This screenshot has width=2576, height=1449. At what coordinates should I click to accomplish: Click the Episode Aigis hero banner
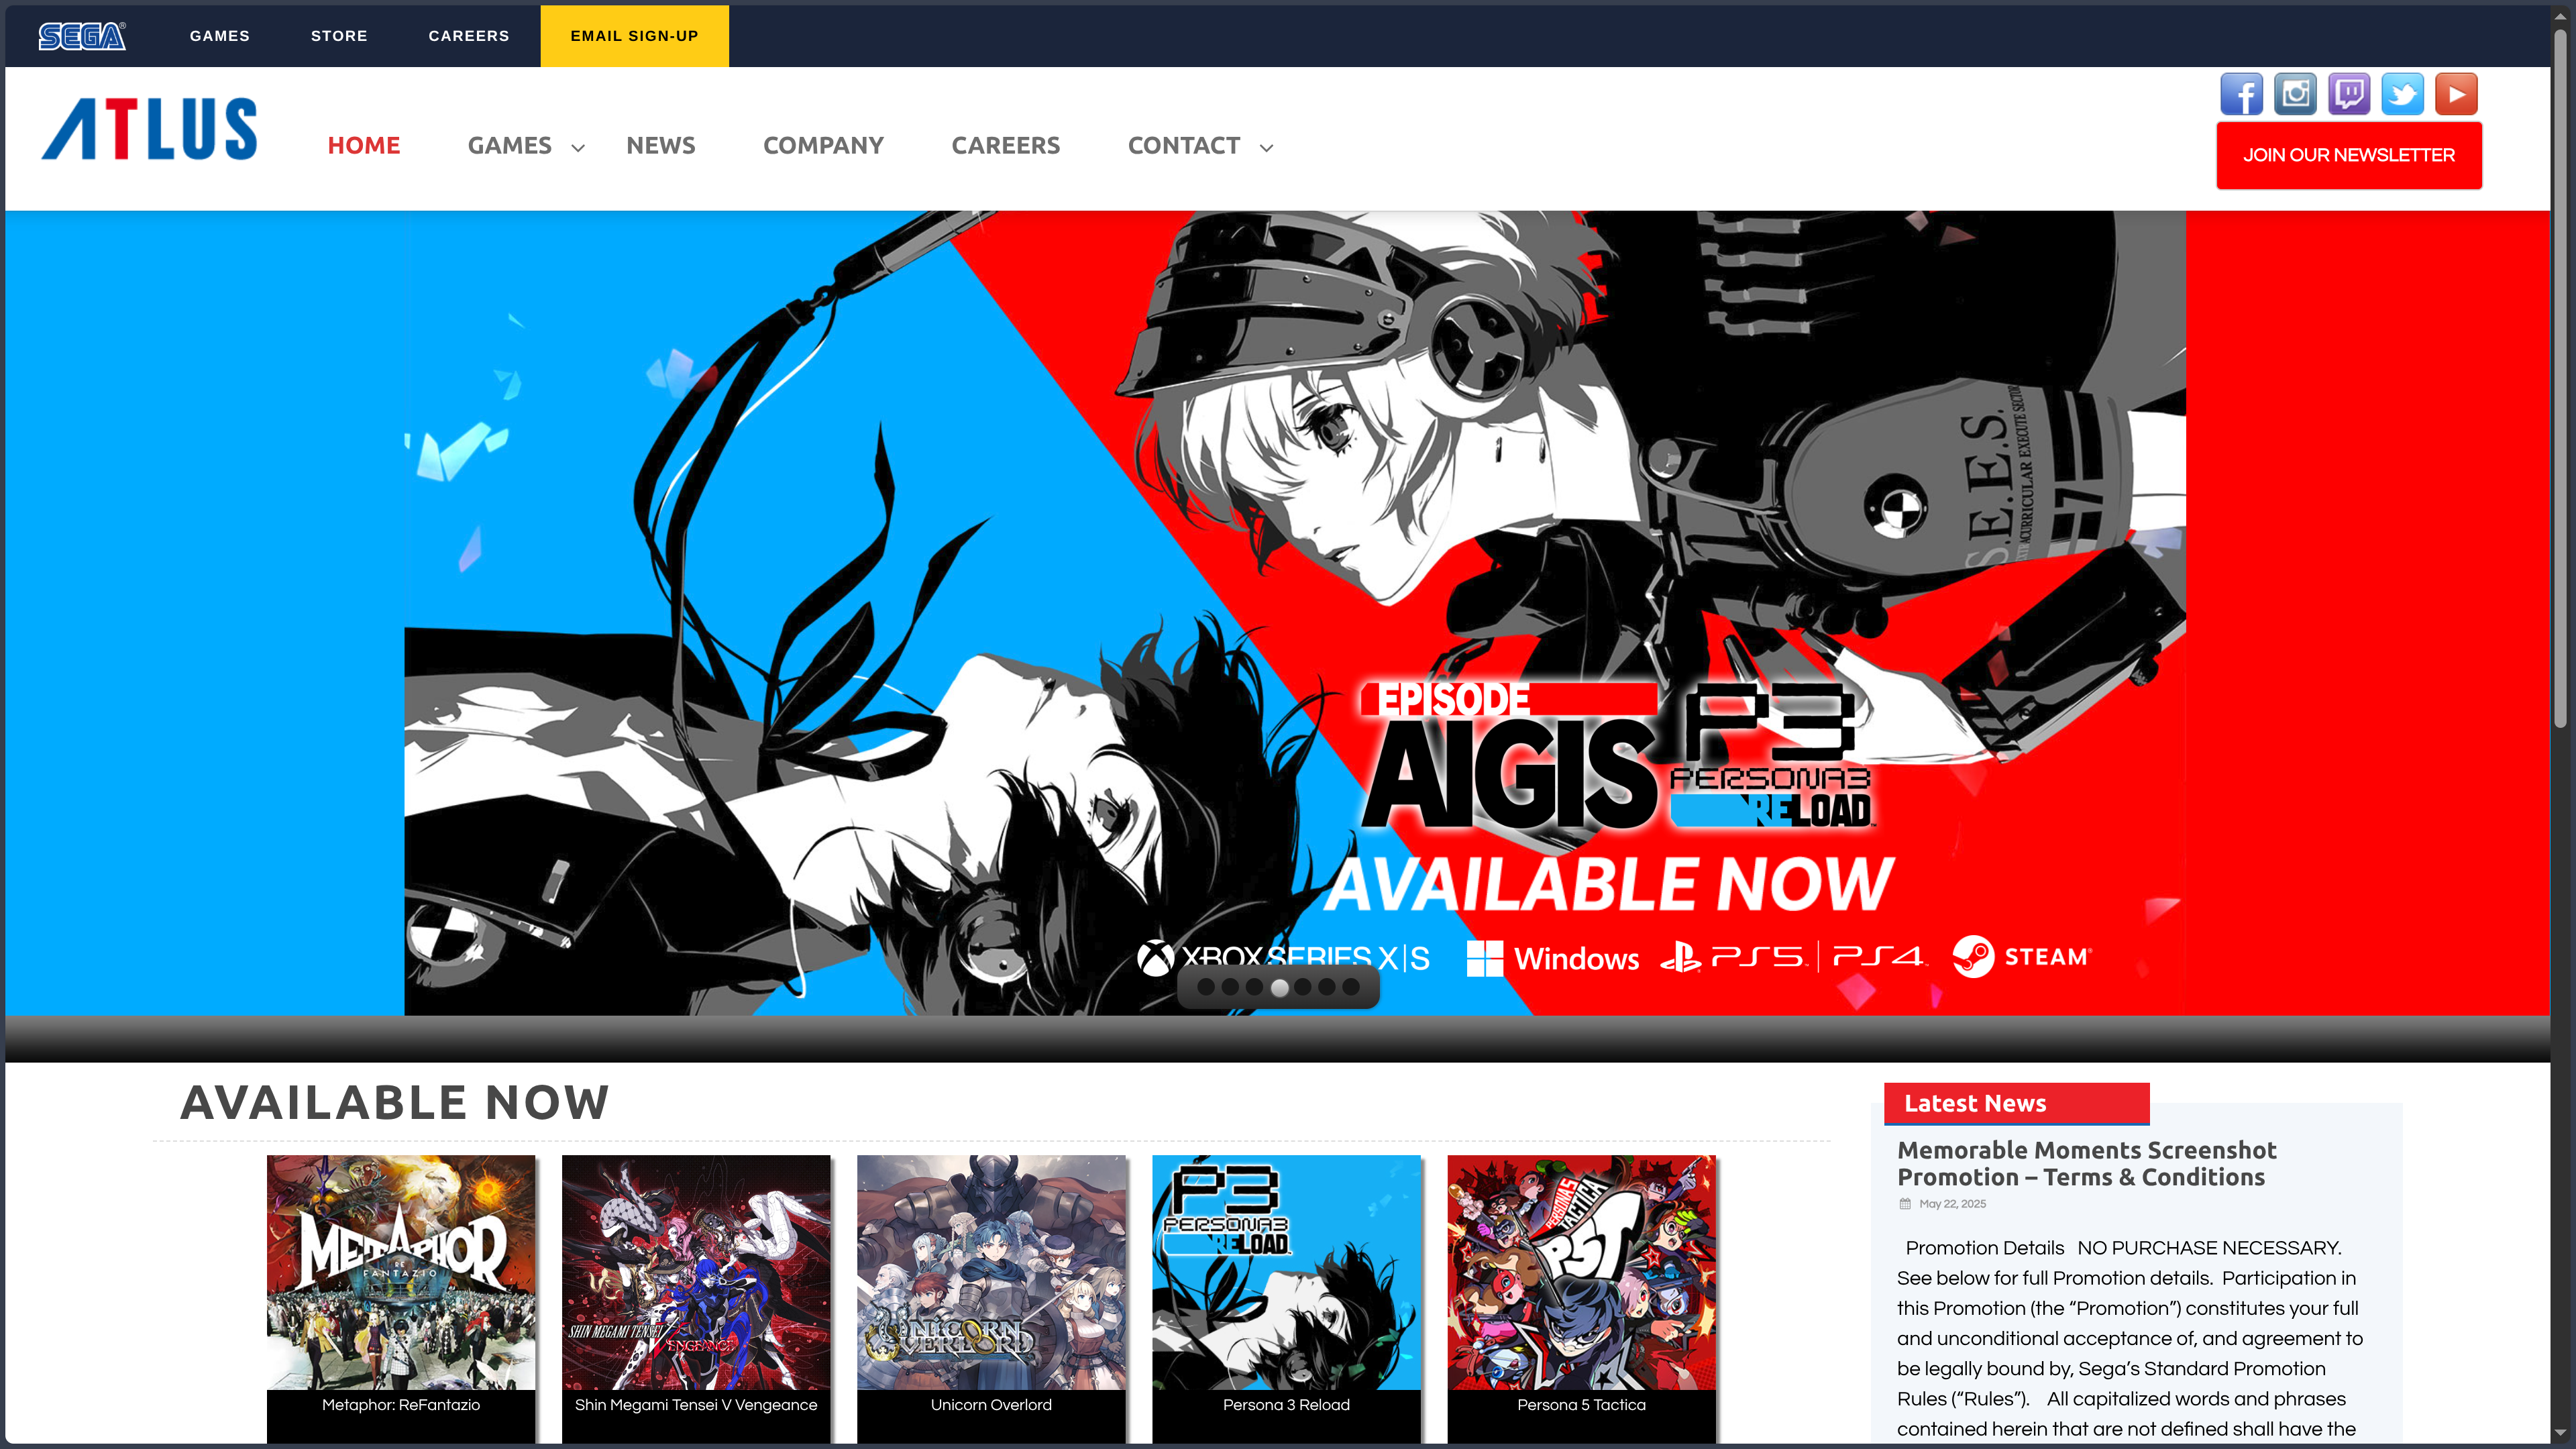point(1277,613)
